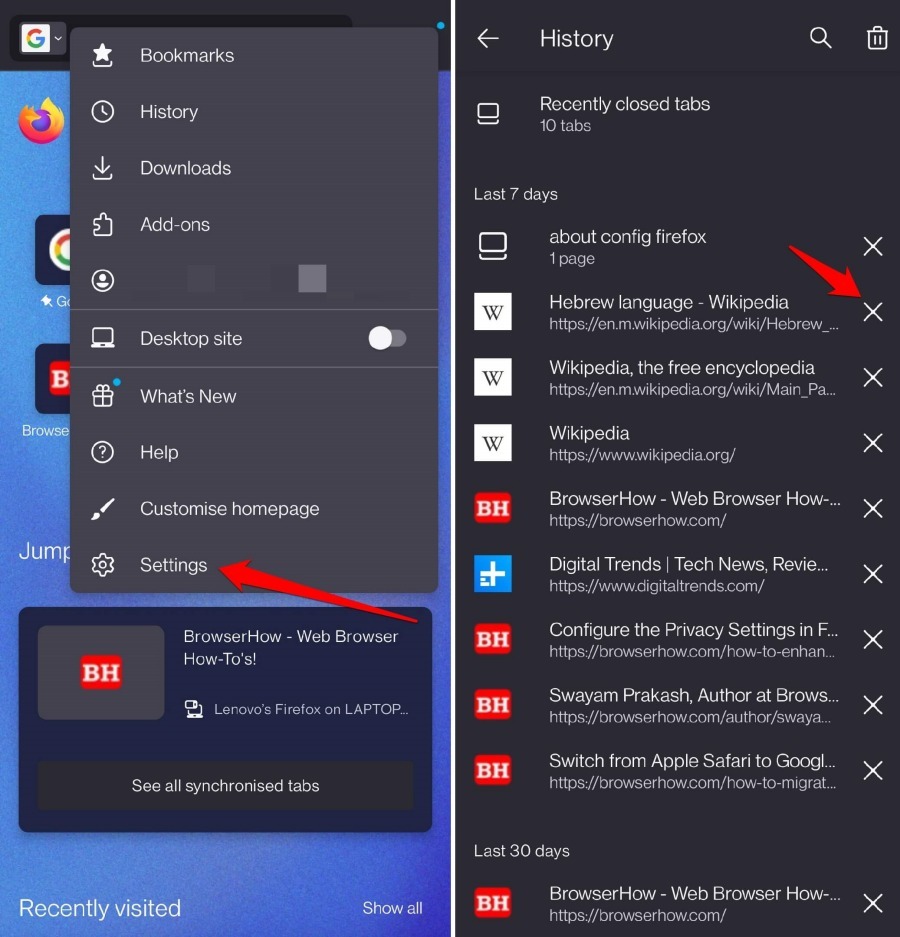Open the search engine dropdown beside the G icon
Viewport: 900px width, 937px height.
[58, 37]
